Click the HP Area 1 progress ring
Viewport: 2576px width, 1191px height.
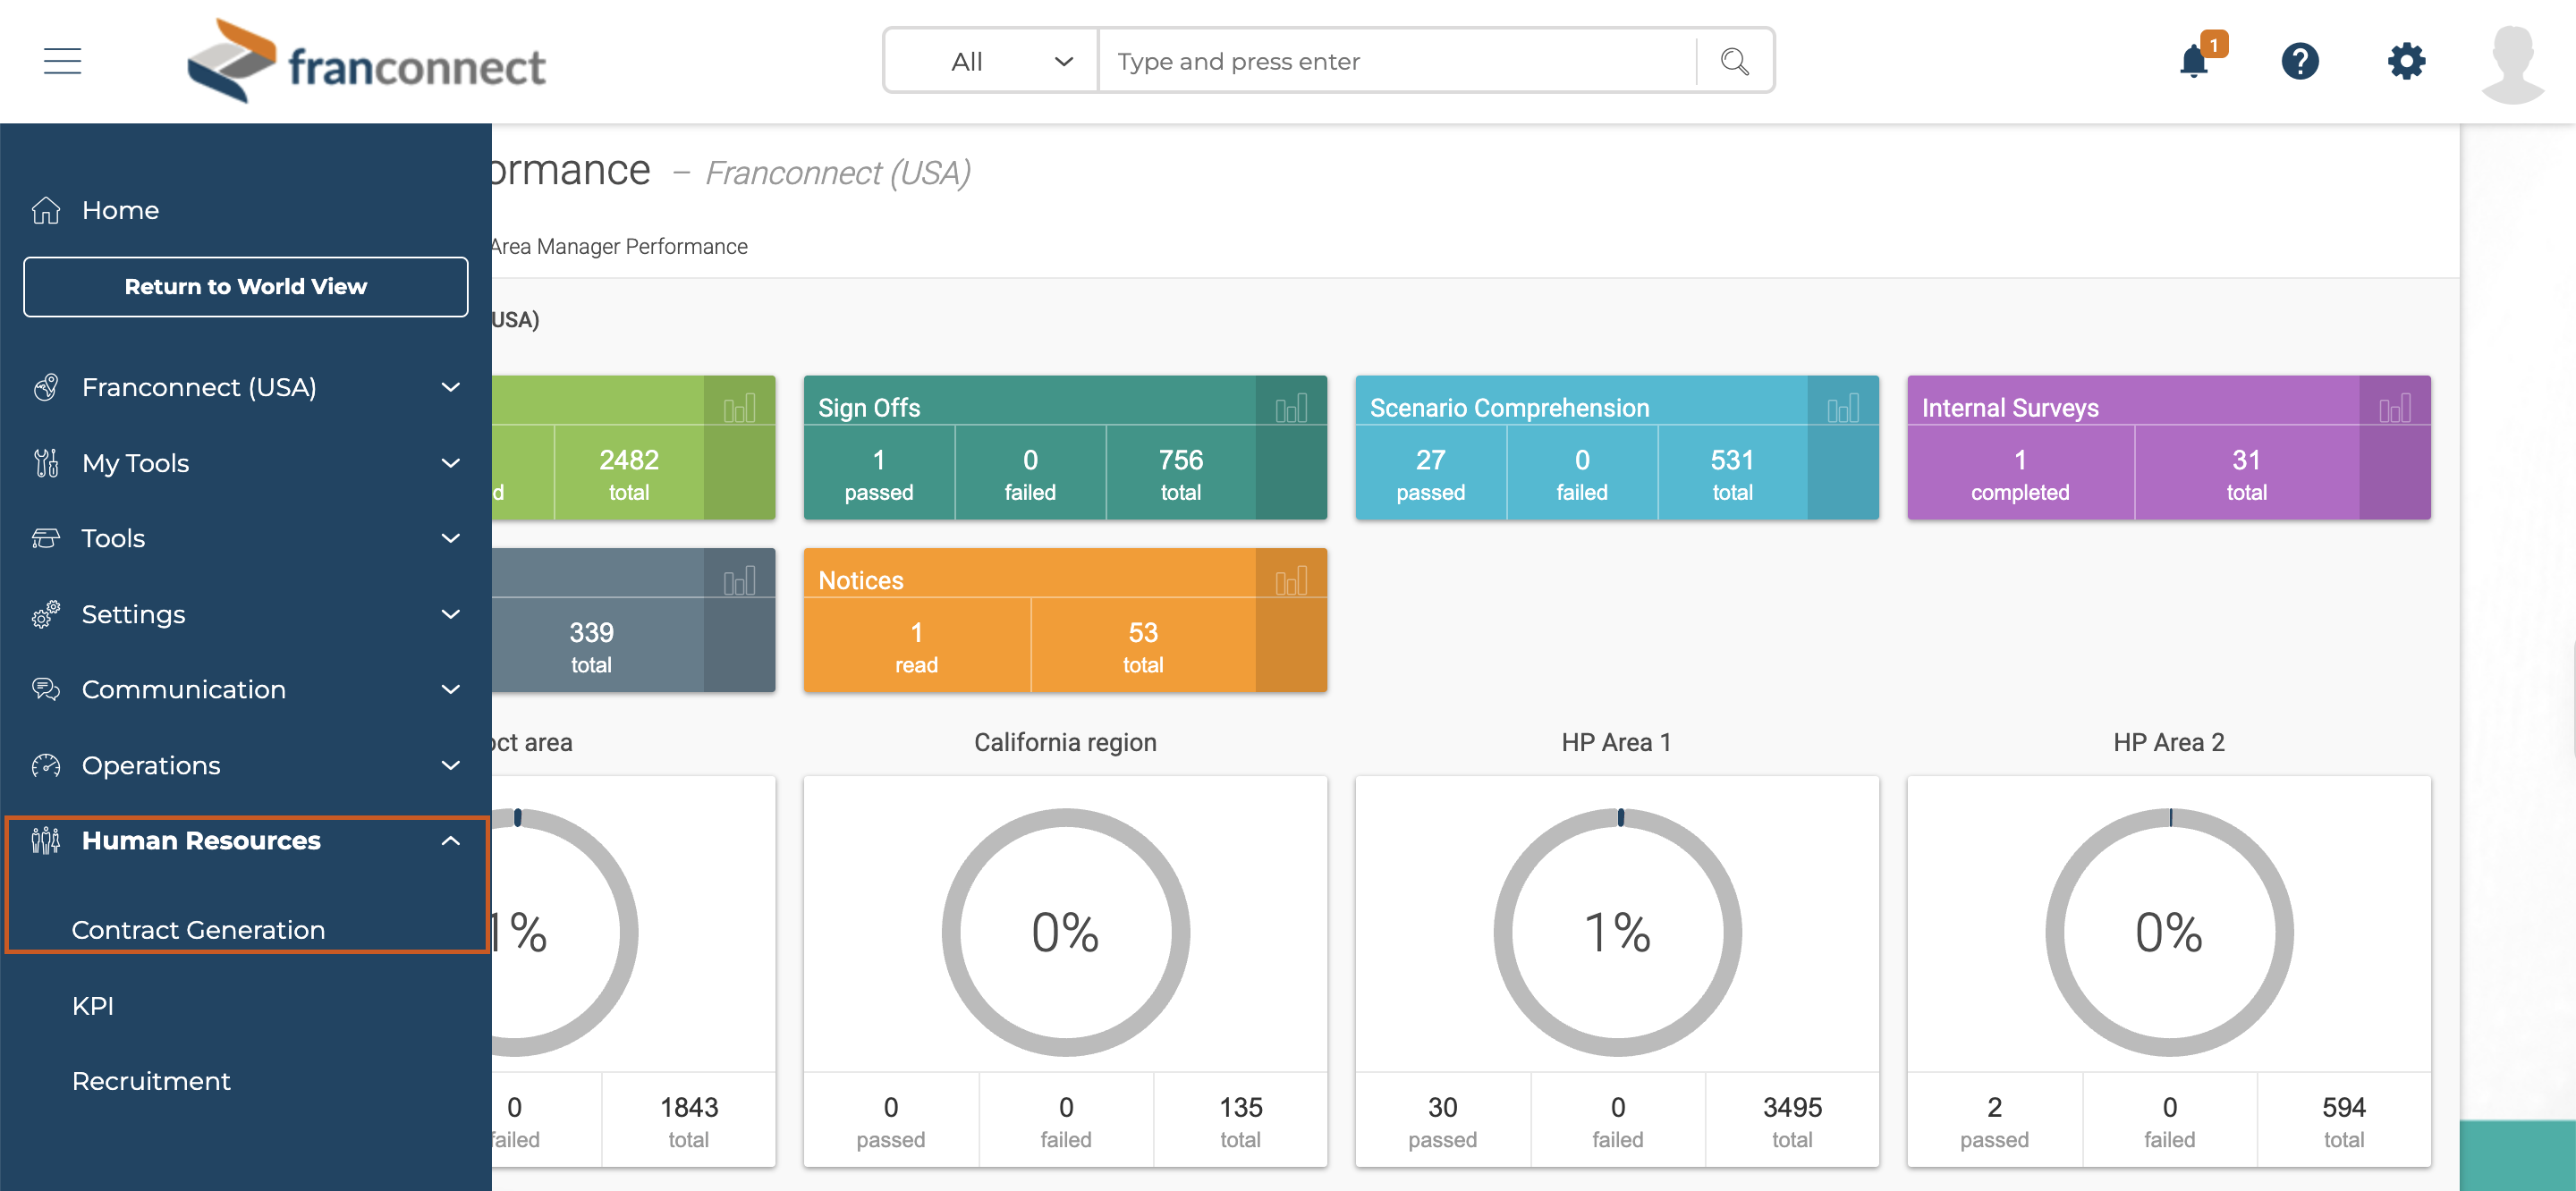1617,932
